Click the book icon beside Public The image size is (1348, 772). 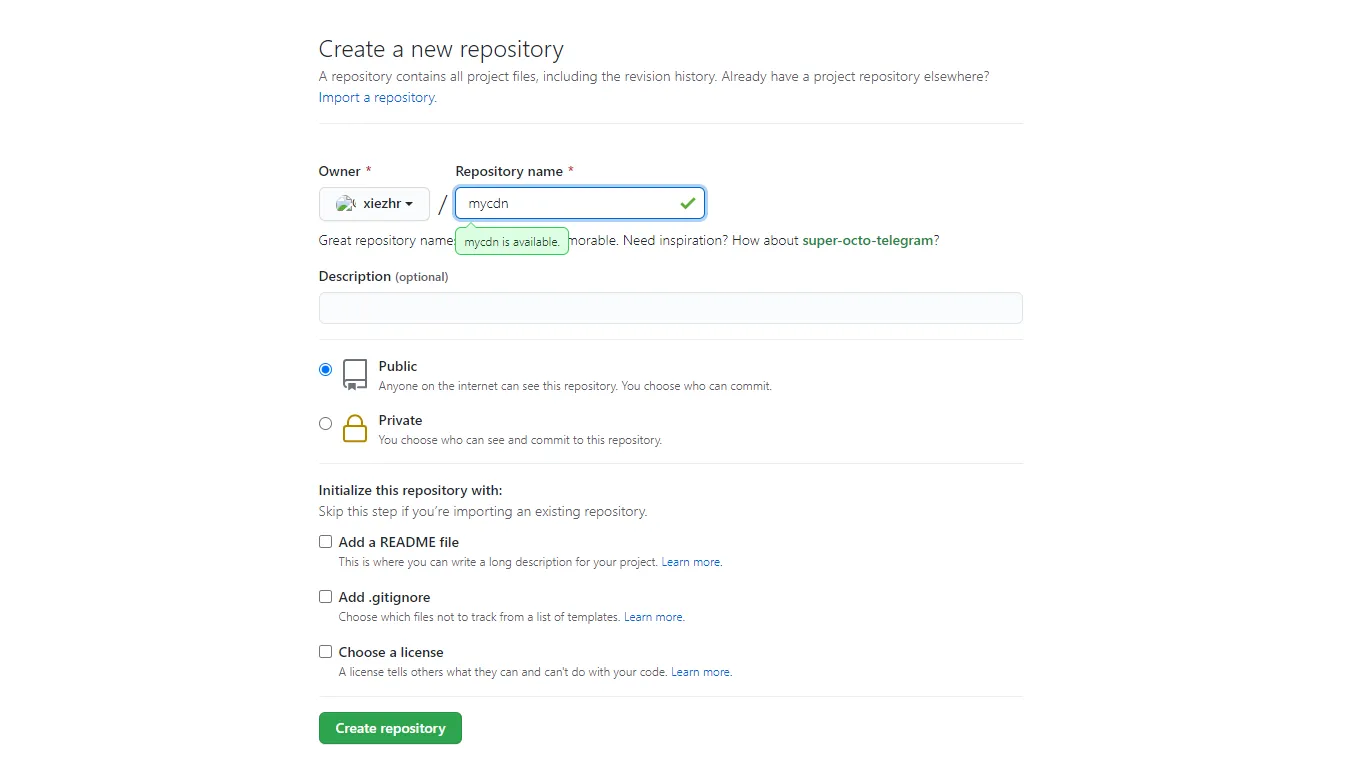tap(354, 374)
